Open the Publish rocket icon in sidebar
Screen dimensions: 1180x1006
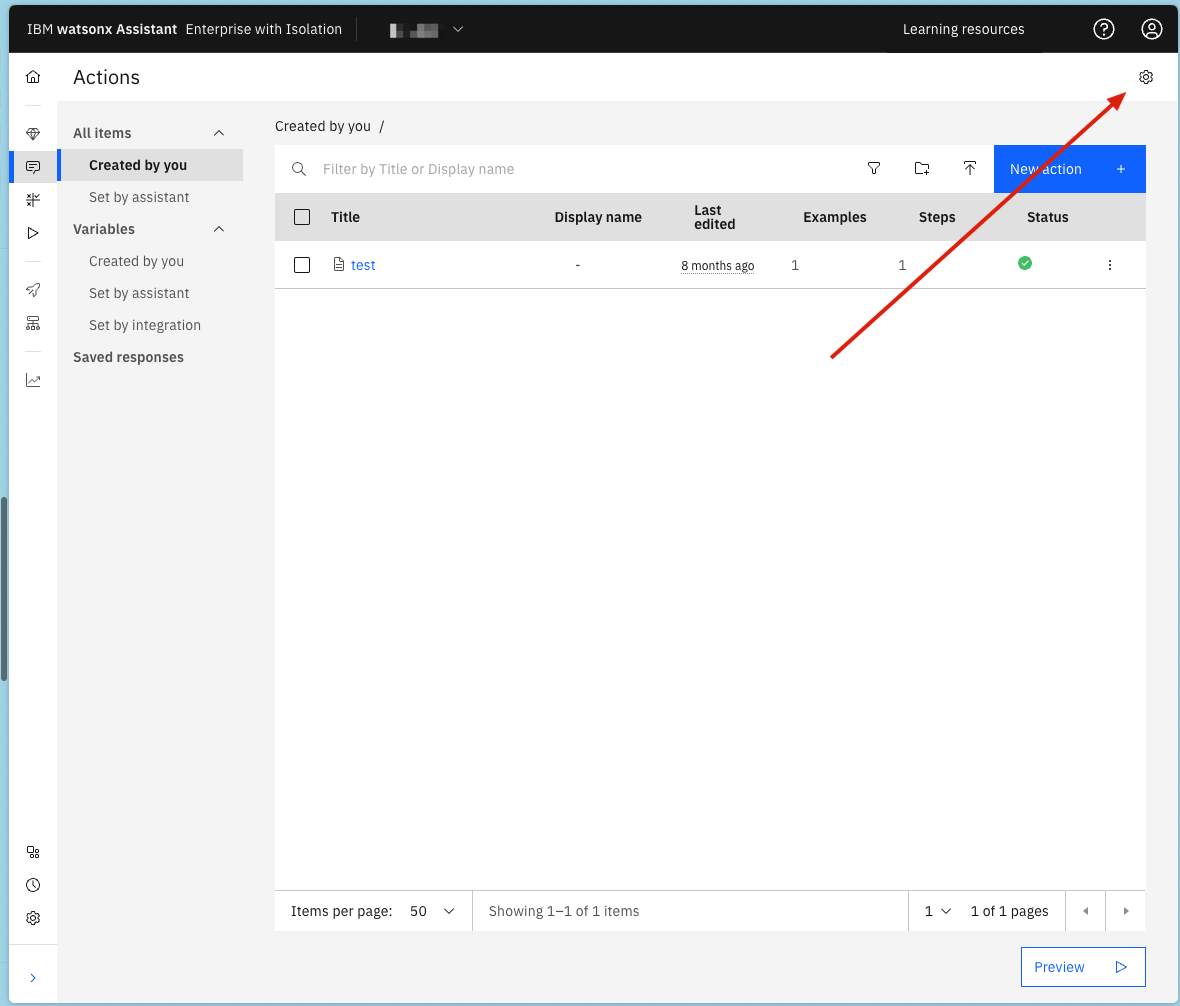coord(33,290)
